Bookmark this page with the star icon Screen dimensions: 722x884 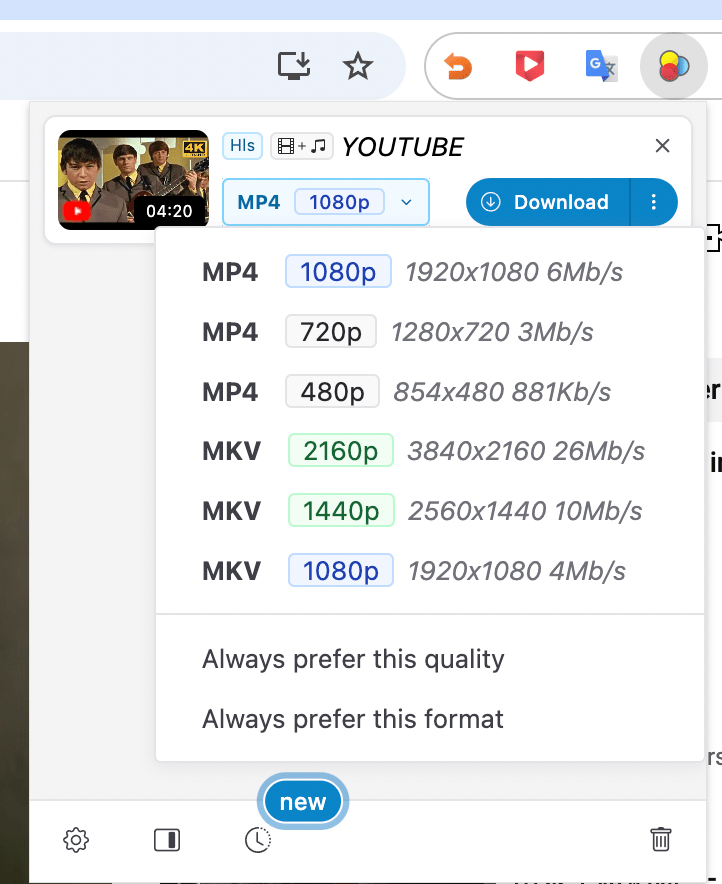357,67
